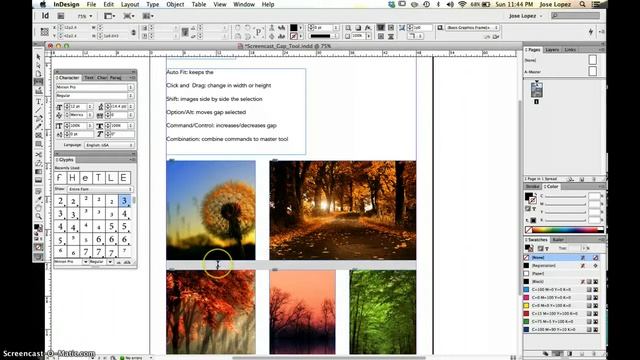Select the Note tool
The width and height of the screenshot is (640, 360).
tap(38, 191)
